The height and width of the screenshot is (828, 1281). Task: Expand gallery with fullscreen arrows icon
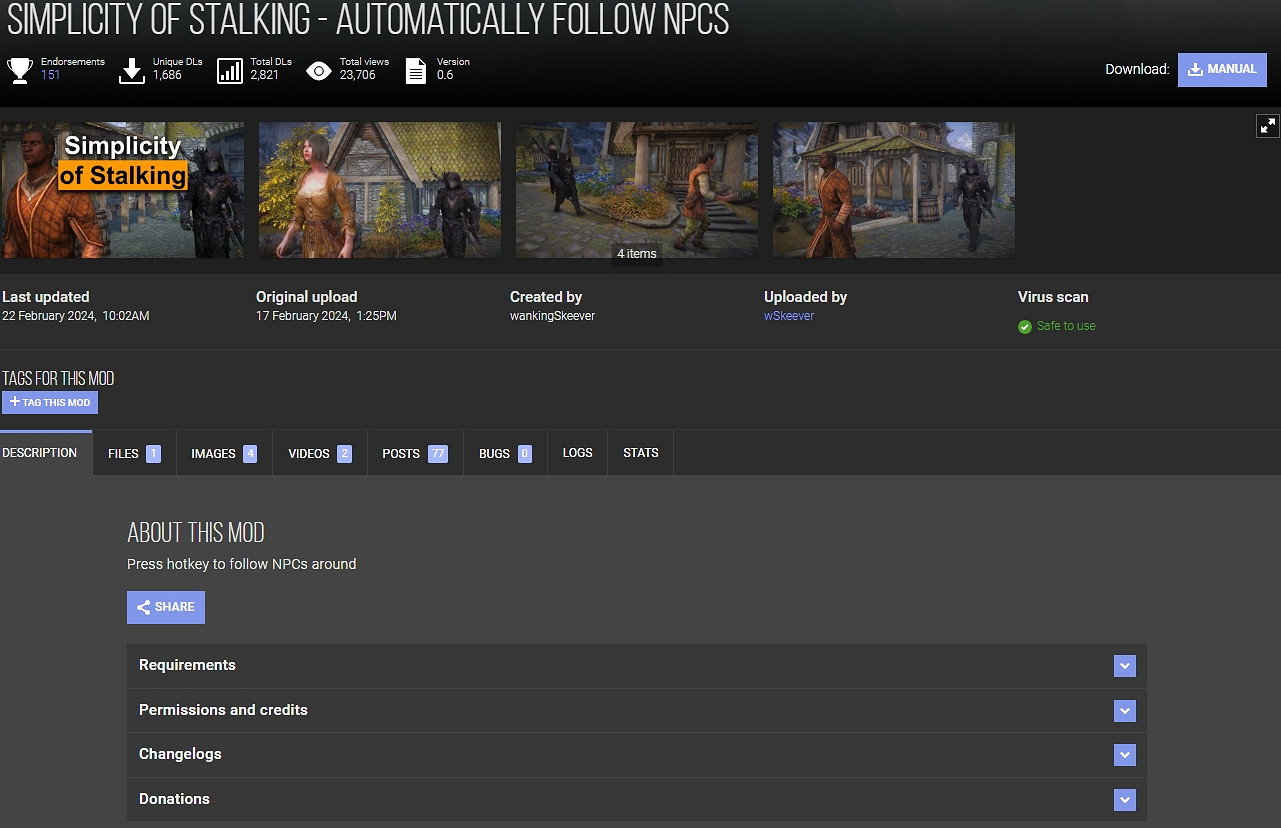click(1267, 125)
